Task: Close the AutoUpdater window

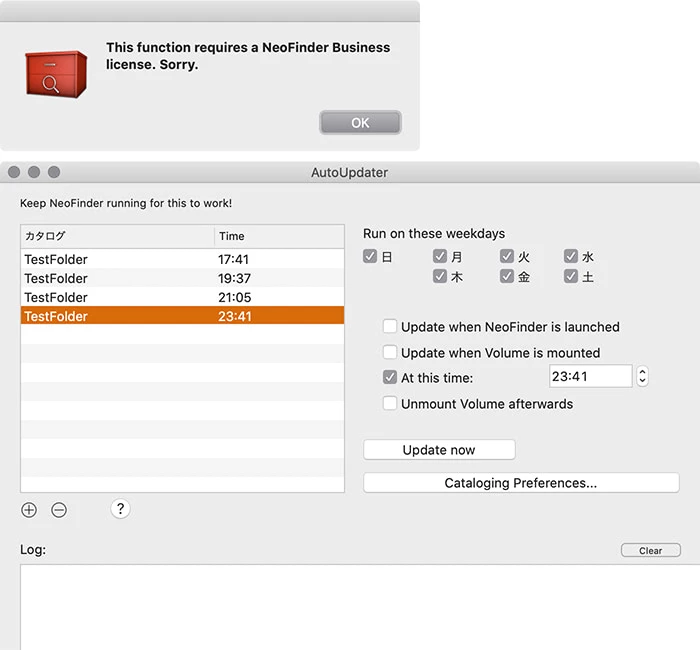Action: click(x=14, y=172)
